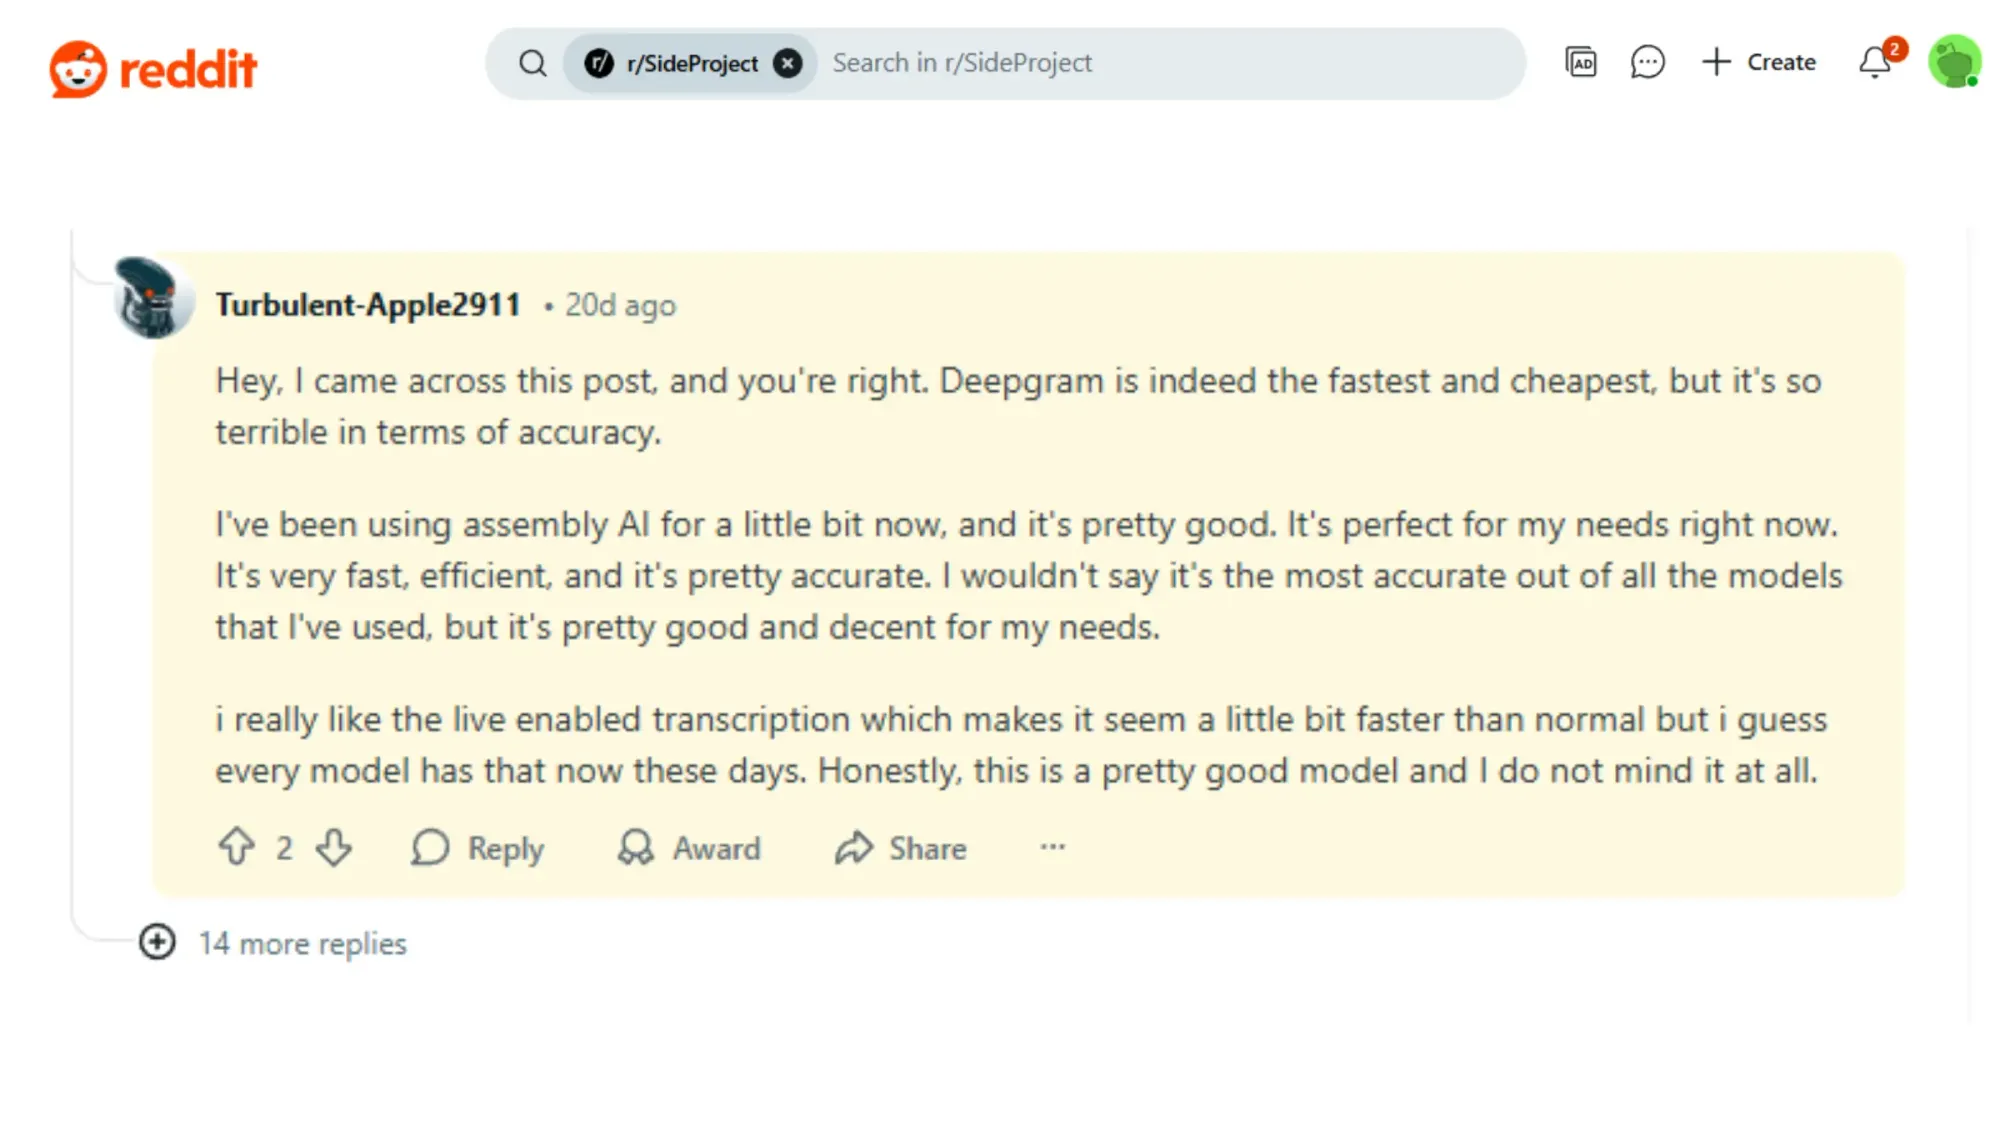The image size is (2000, 1125).
Task: Remove the r/SideProject search filter chip
Action: (788, 62)
